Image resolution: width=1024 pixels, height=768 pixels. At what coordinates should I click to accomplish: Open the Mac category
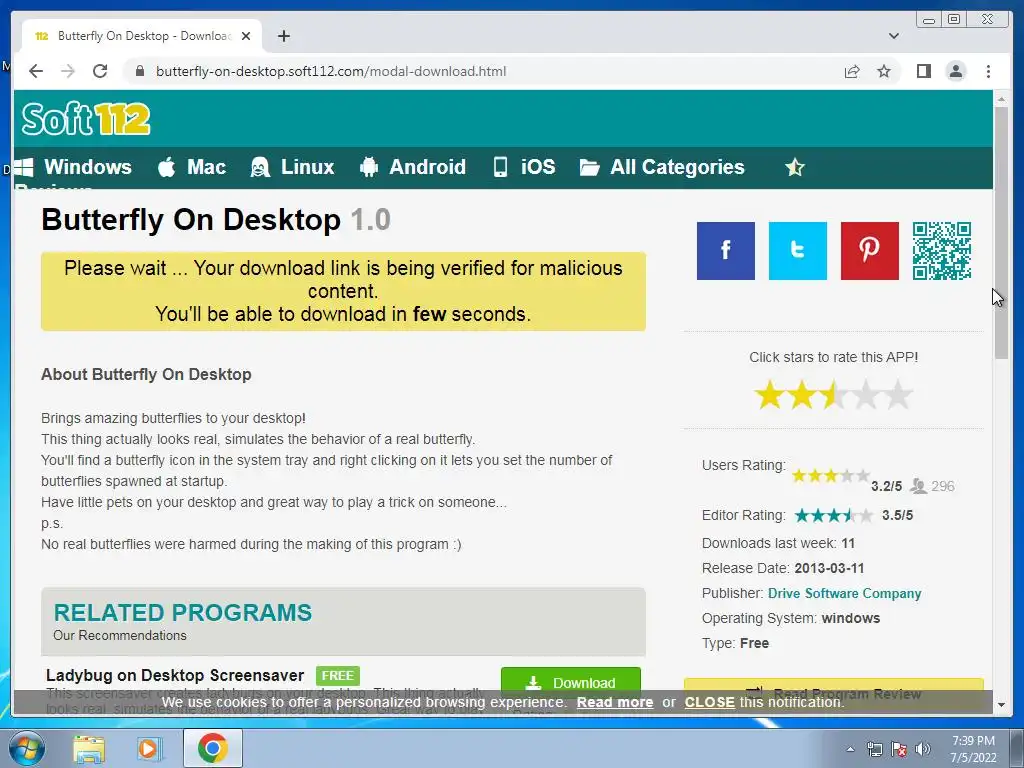tap(192, 167)
